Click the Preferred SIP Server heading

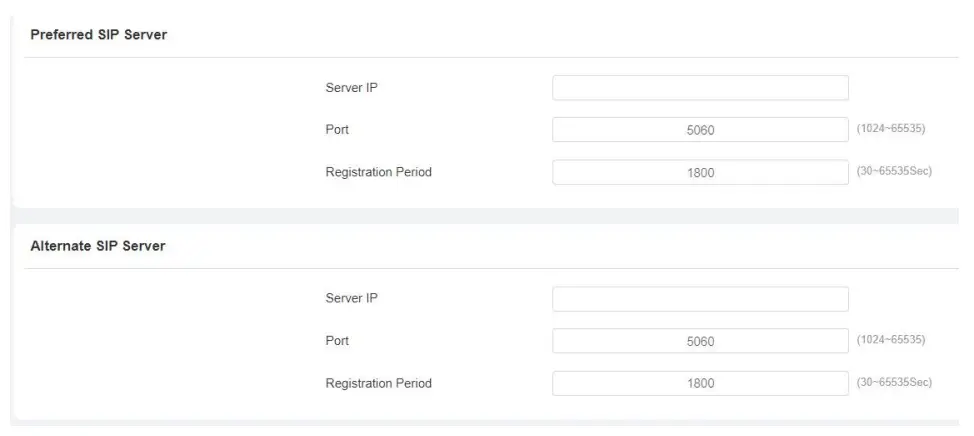tap(98, 35)
